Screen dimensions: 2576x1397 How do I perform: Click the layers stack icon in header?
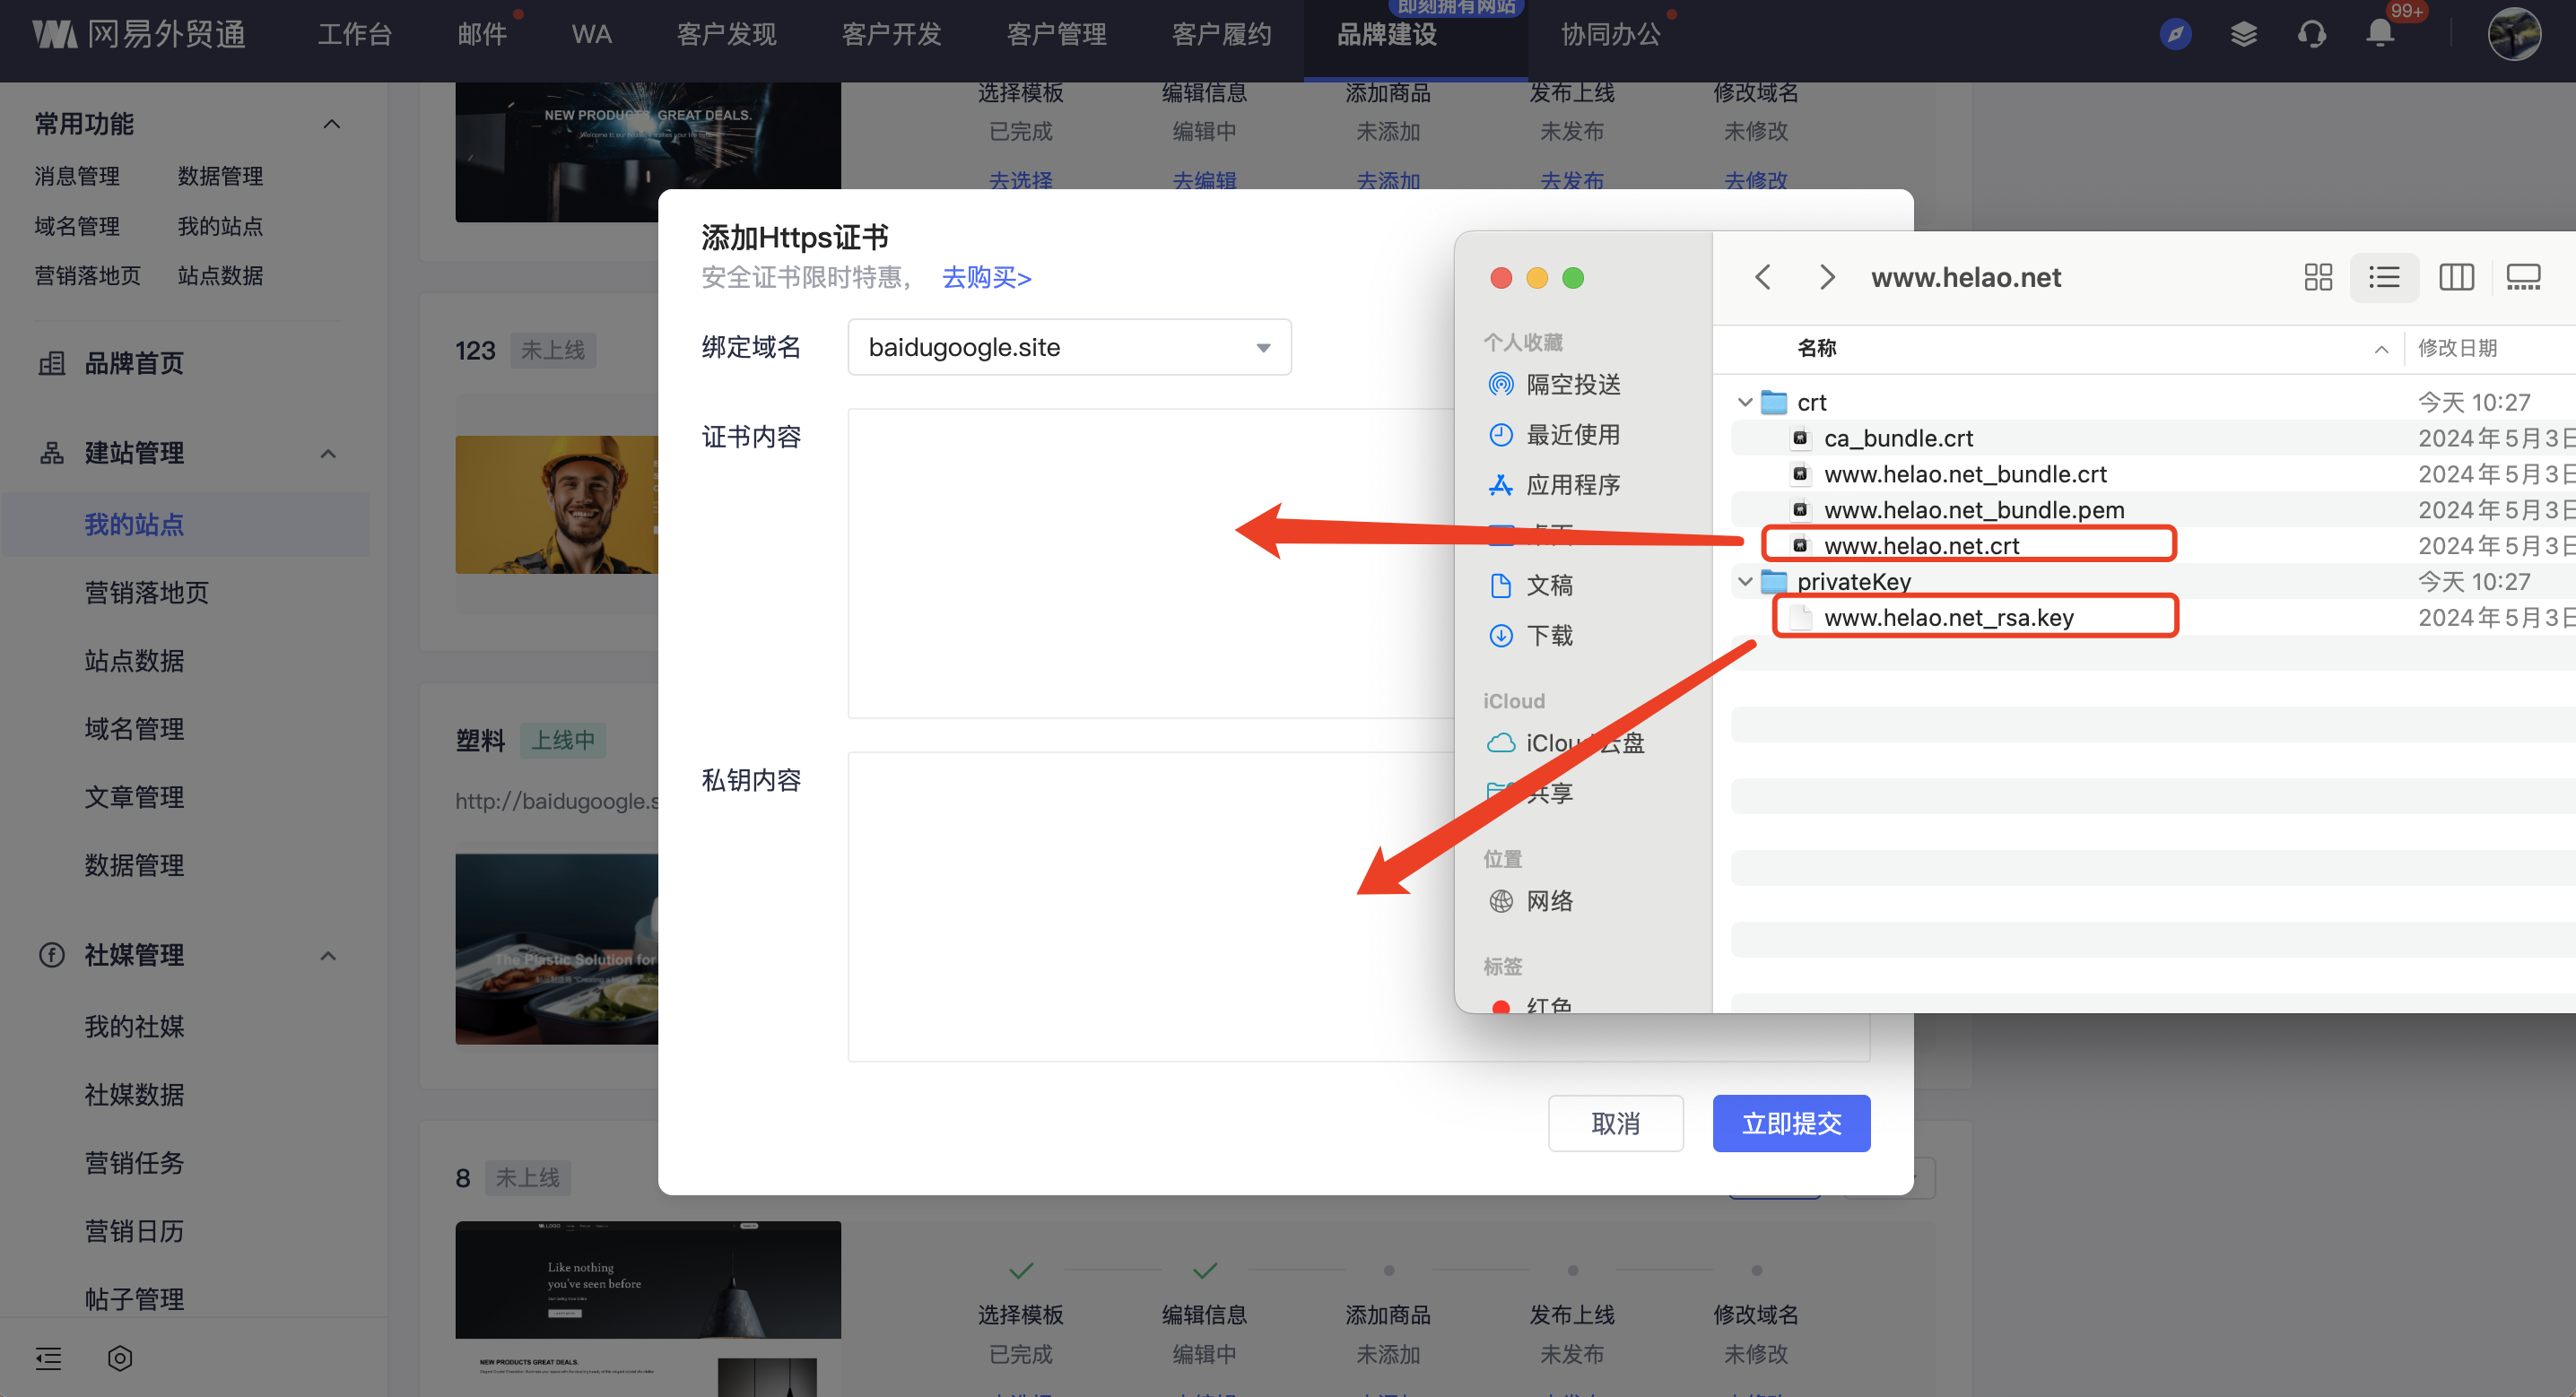(2243, 34)
